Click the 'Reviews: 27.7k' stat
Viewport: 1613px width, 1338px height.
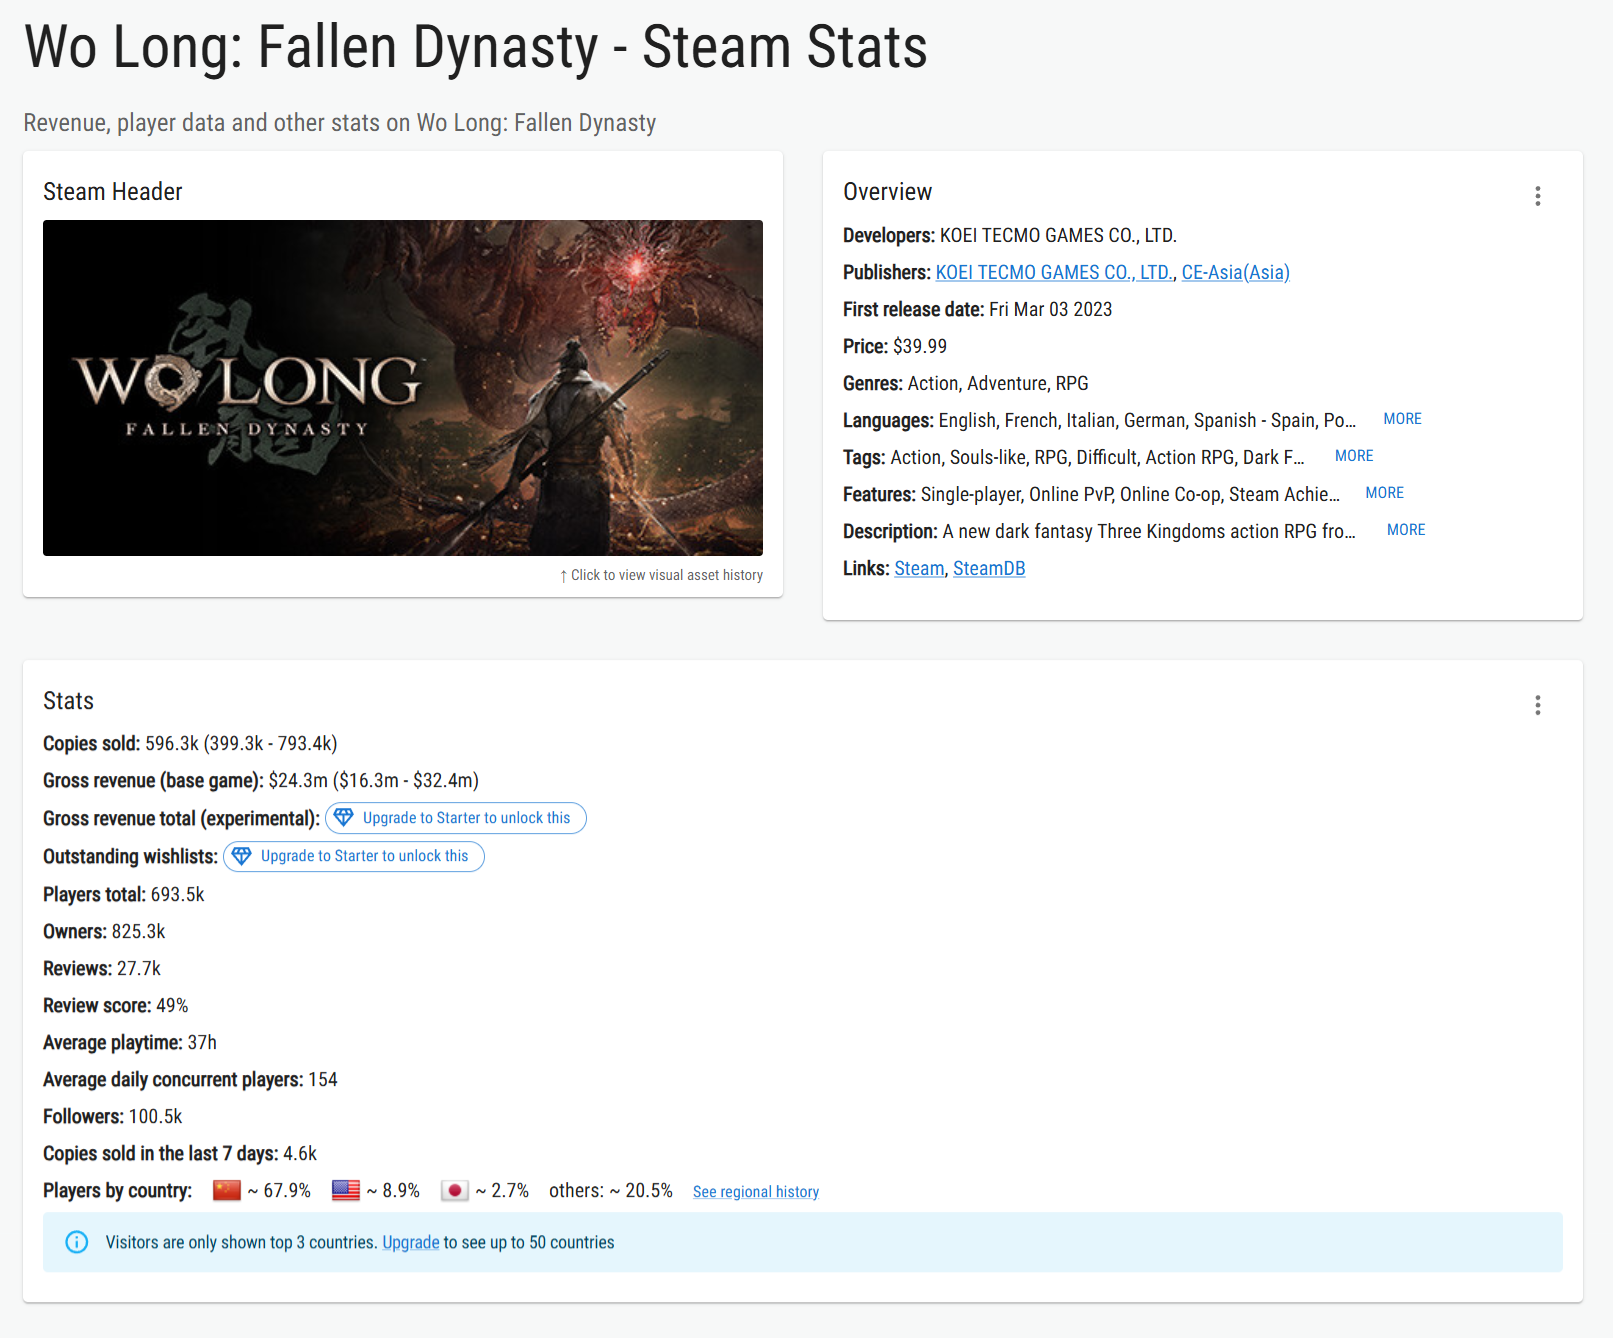(x=102, y=968)
